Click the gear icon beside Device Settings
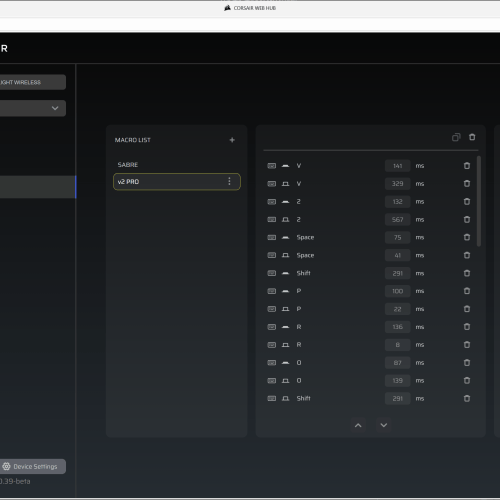 click(6, 466)
